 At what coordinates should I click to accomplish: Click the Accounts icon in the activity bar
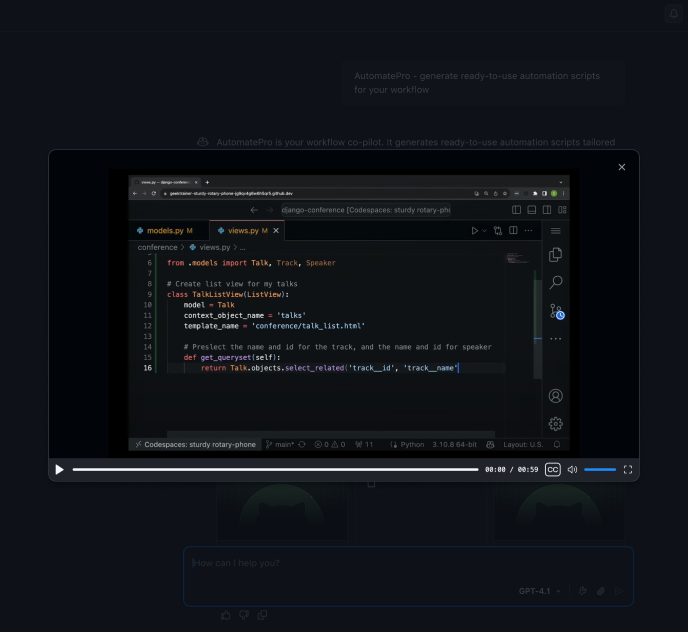click(556, 396)
